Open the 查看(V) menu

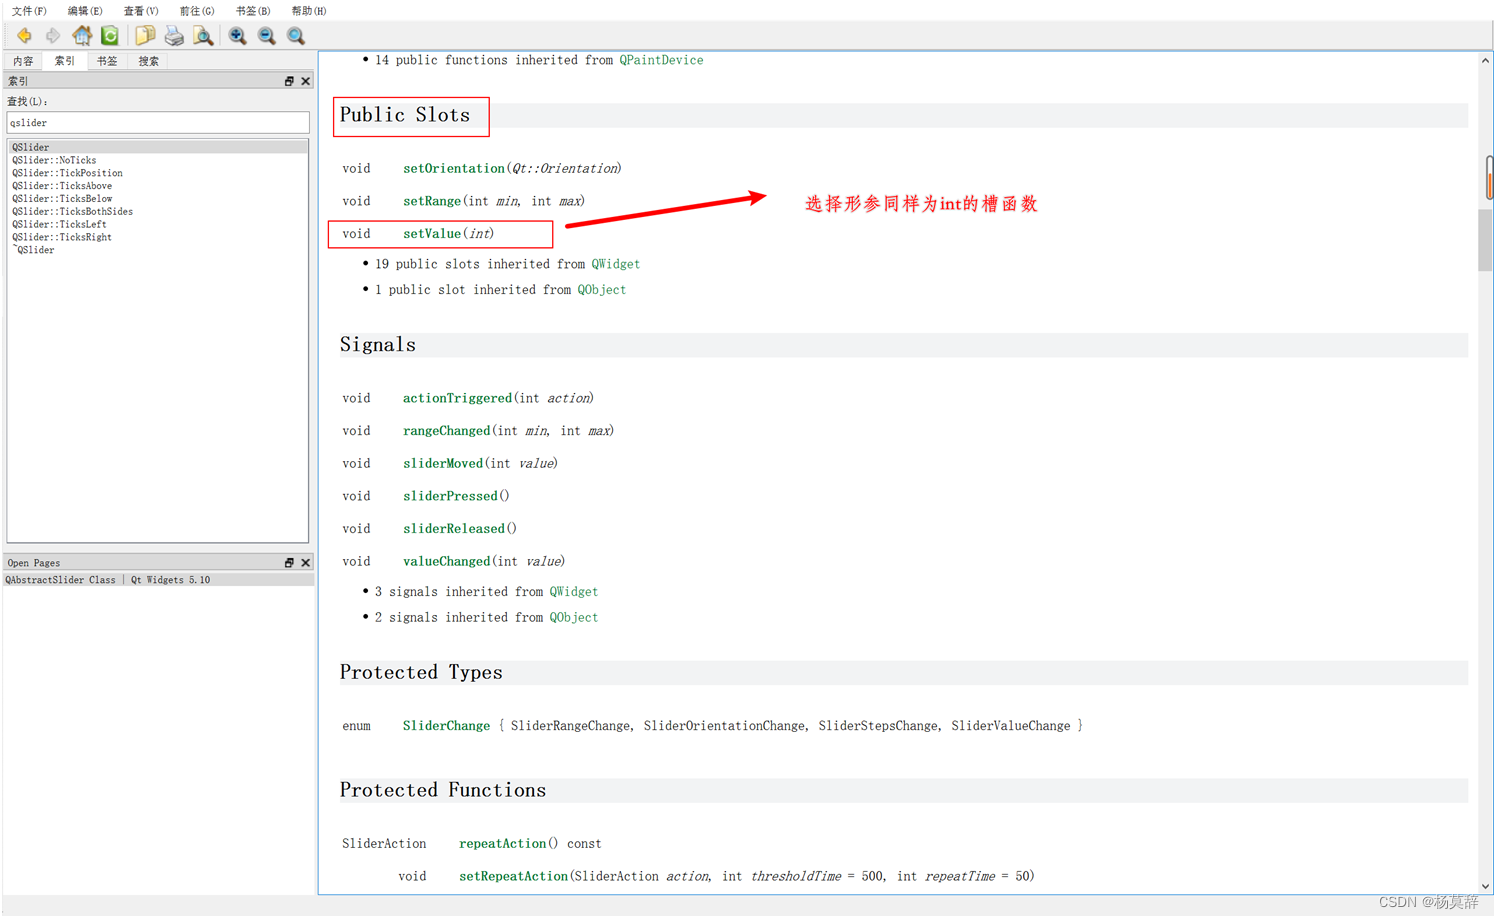point(141,11)
